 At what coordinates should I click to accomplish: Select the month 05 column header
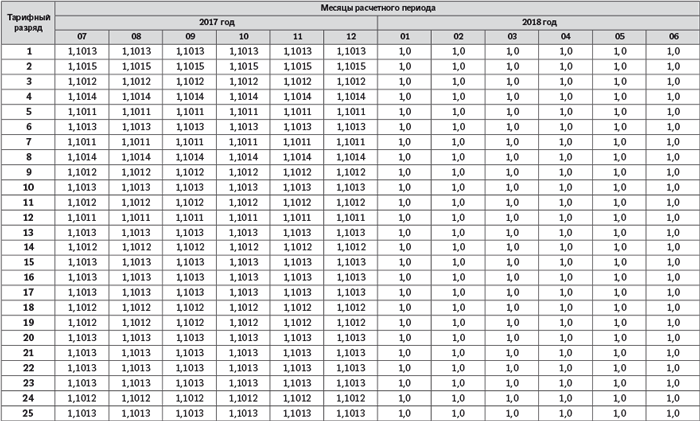(x=619, y=36)
